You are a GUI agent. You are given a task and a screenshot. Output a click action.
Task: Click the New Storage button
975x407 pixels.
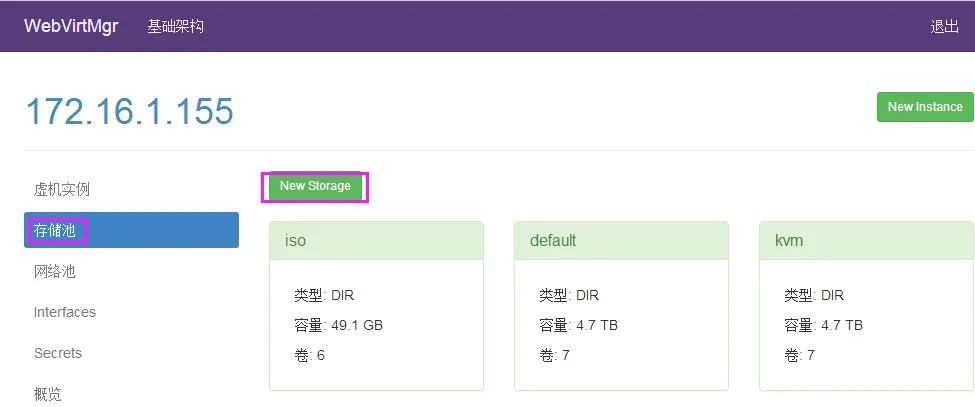(315, 186)
